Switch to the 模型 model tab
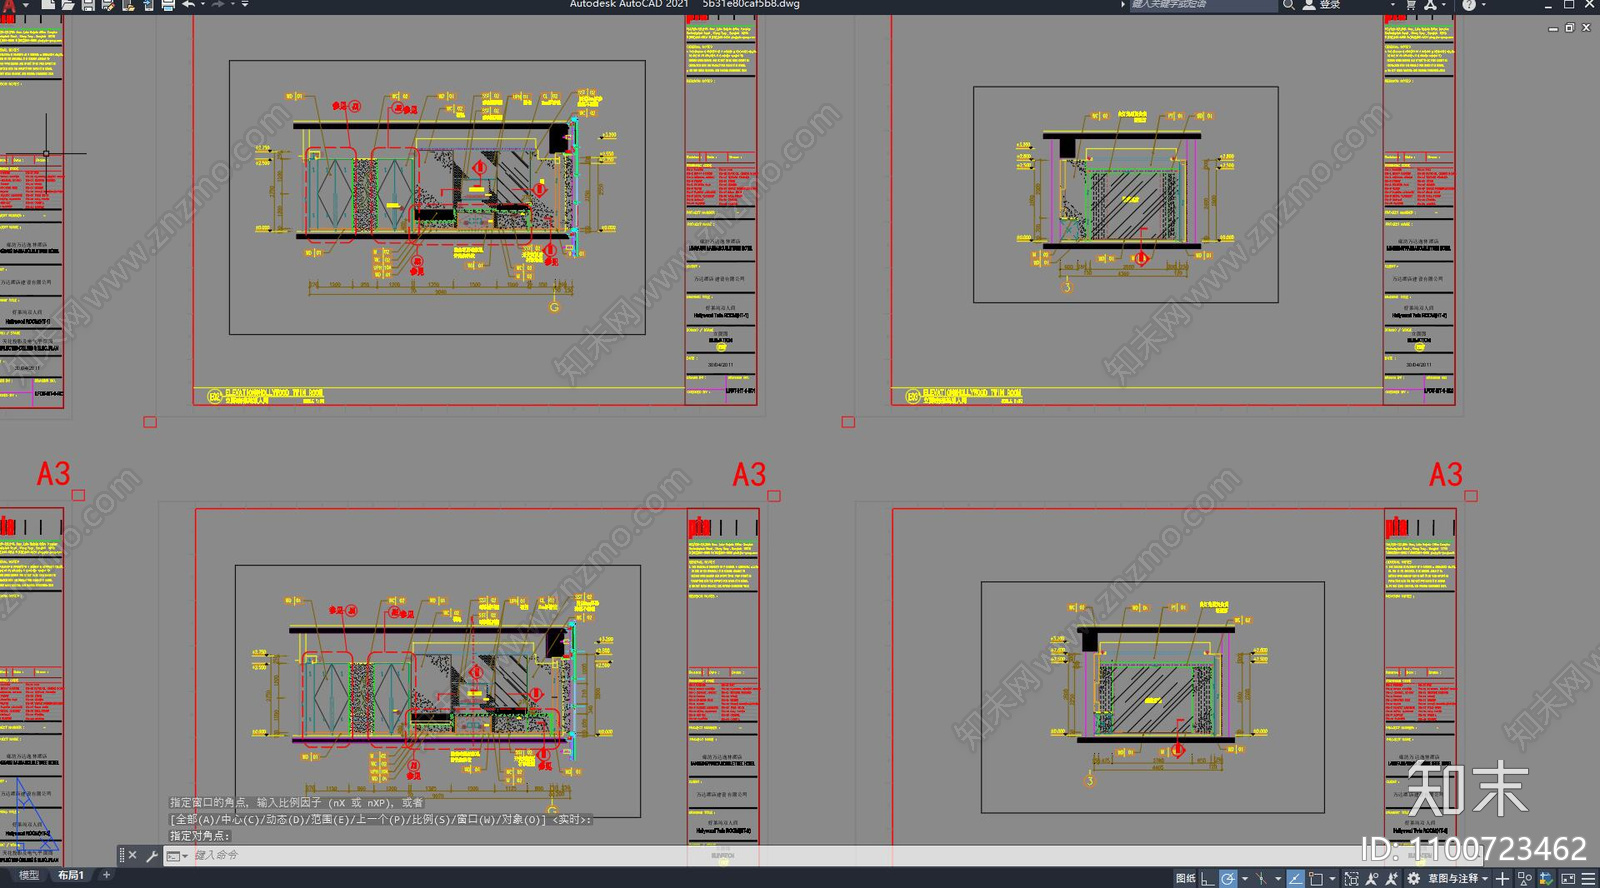1600x888 pixels. [x=29, y=876]
